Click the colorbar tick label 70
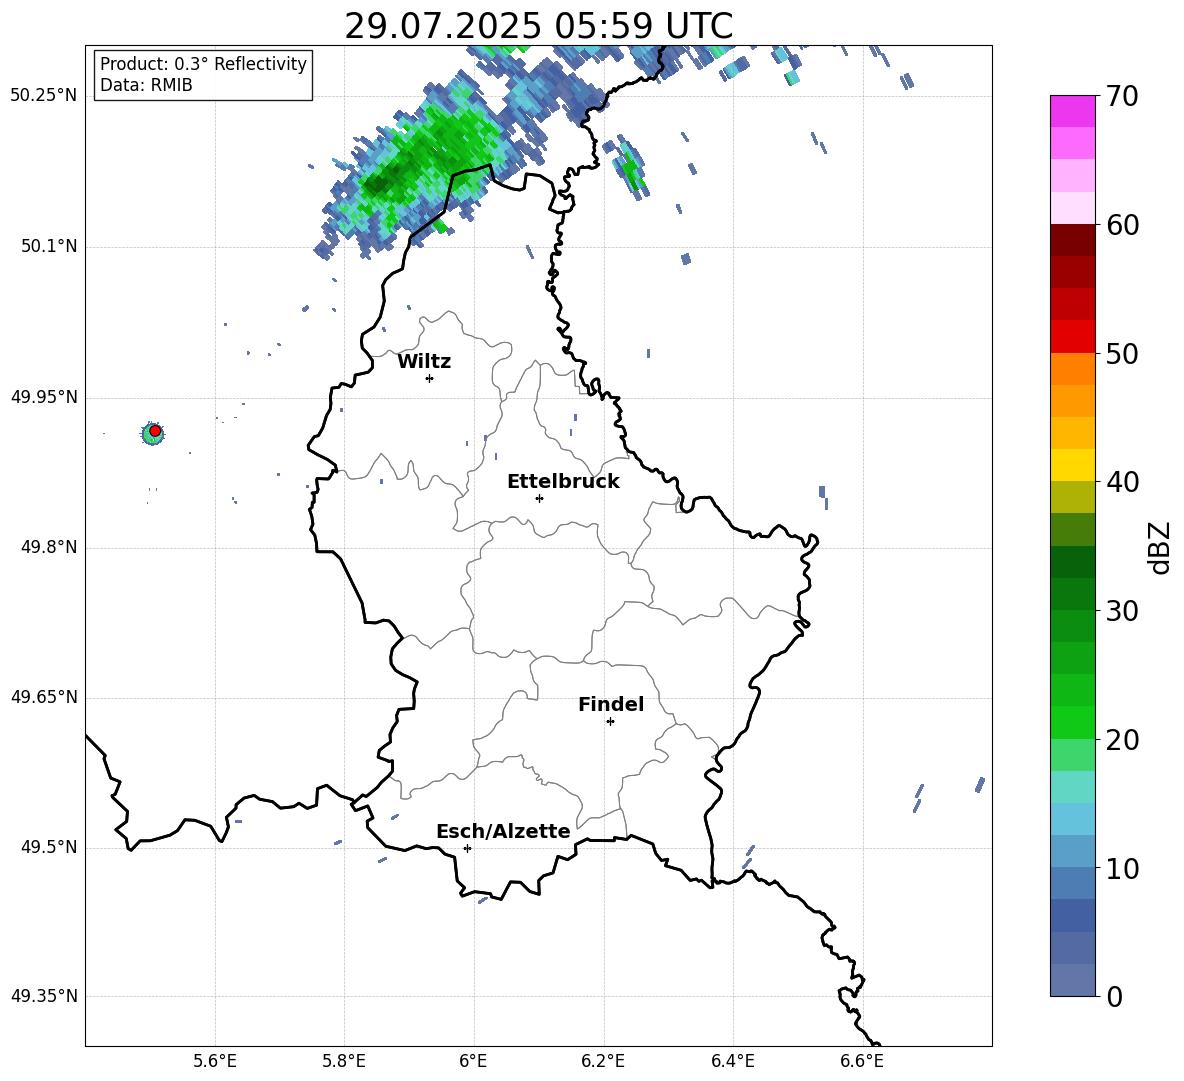The height and width of the screenshot is (1081, 1184). [x=1122, y=97]
